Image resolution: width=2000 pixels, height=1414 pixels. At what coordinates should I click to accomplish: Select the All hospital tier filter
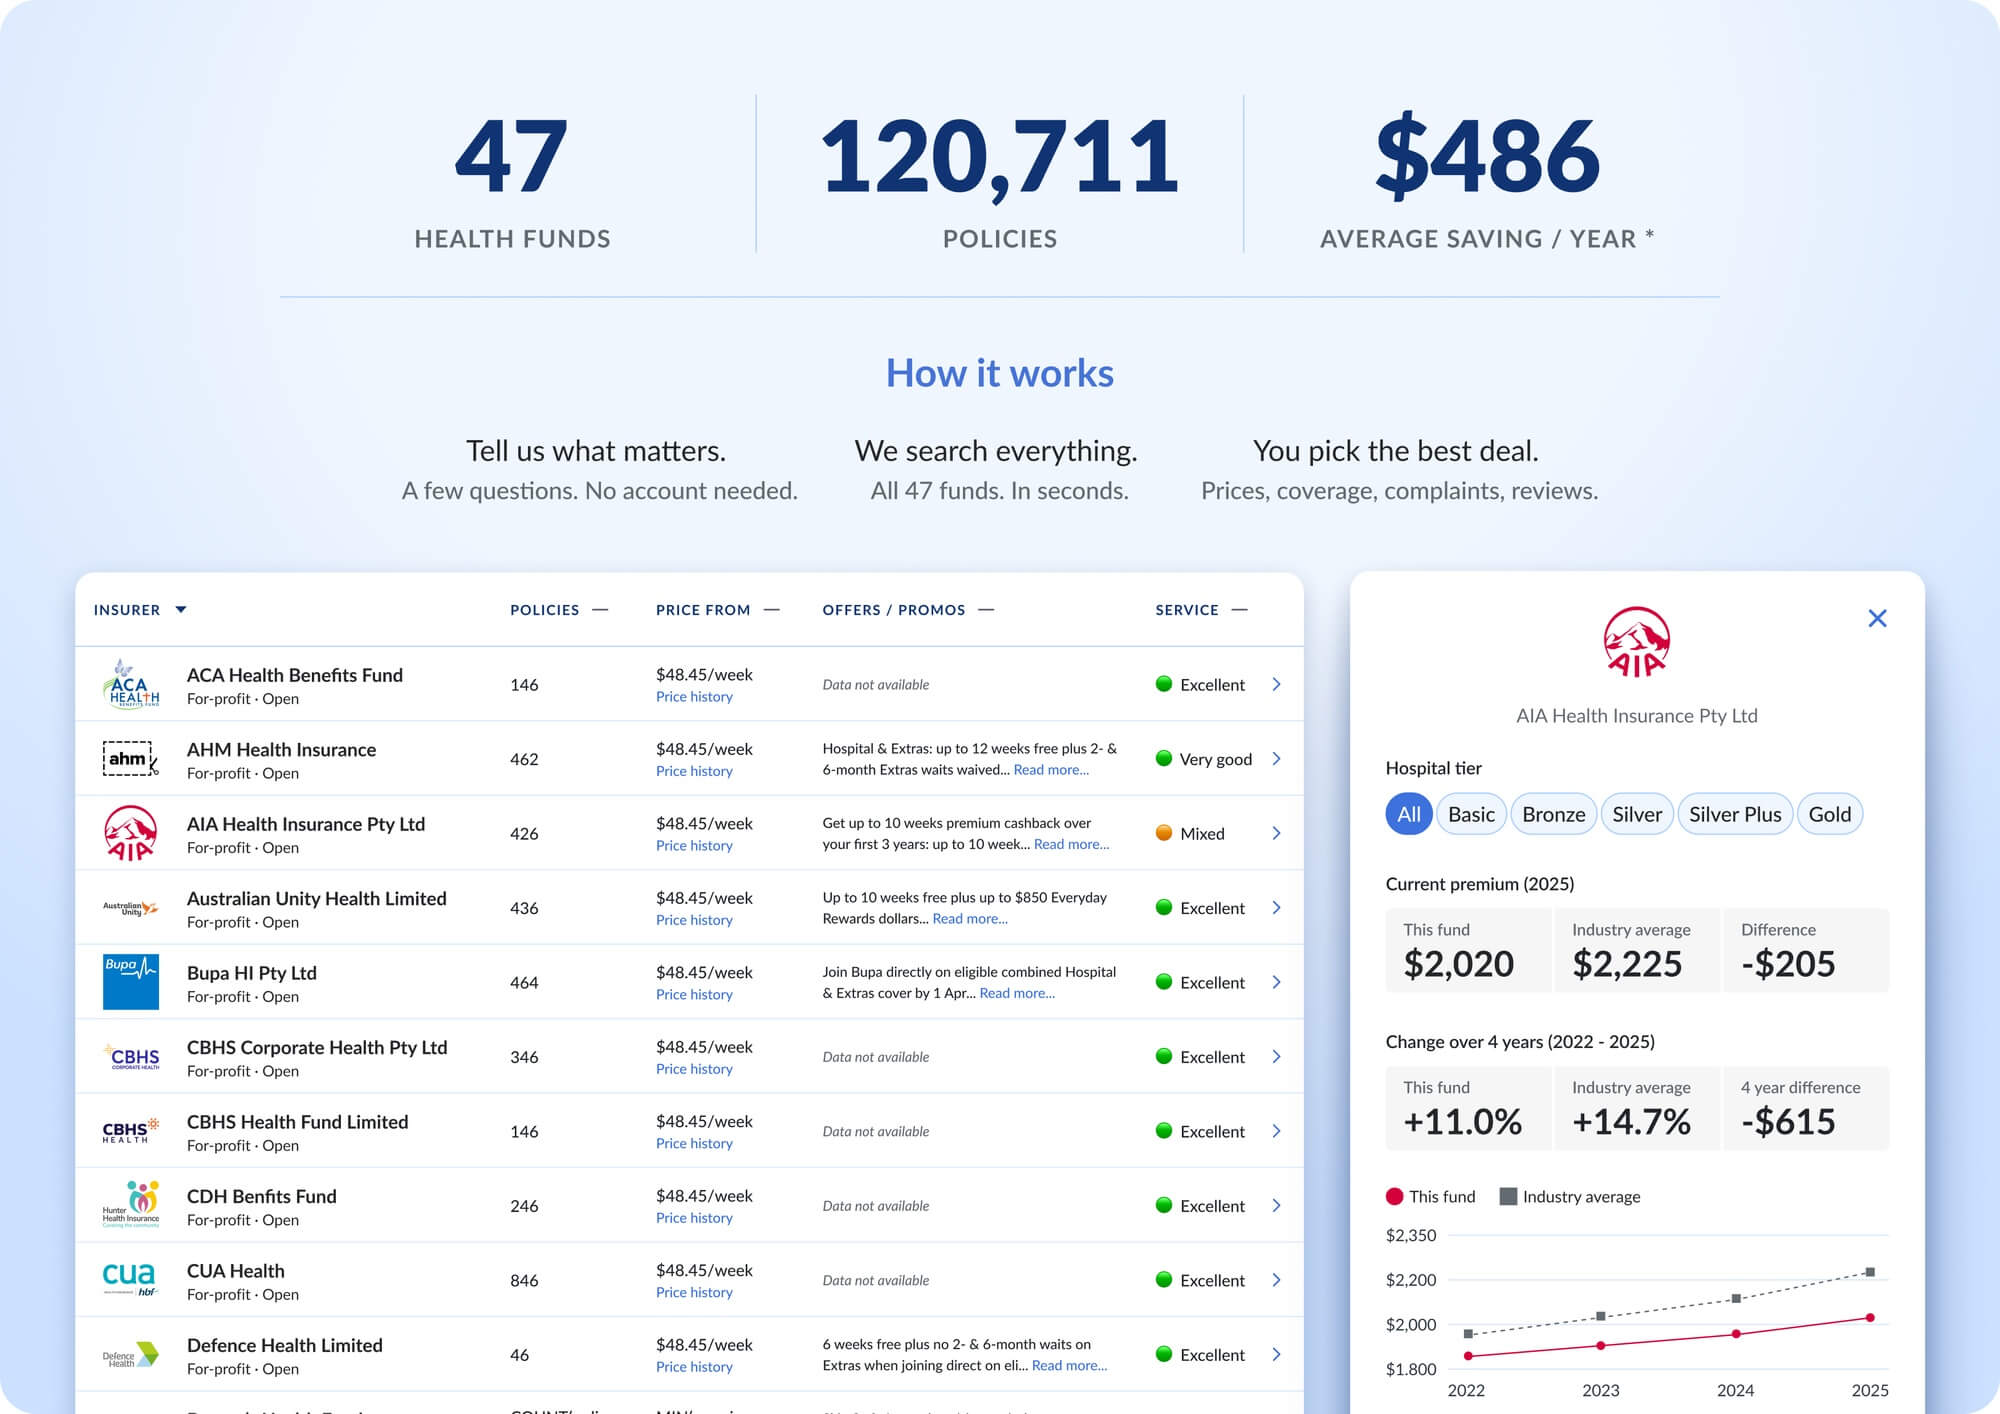point(1408,814)
